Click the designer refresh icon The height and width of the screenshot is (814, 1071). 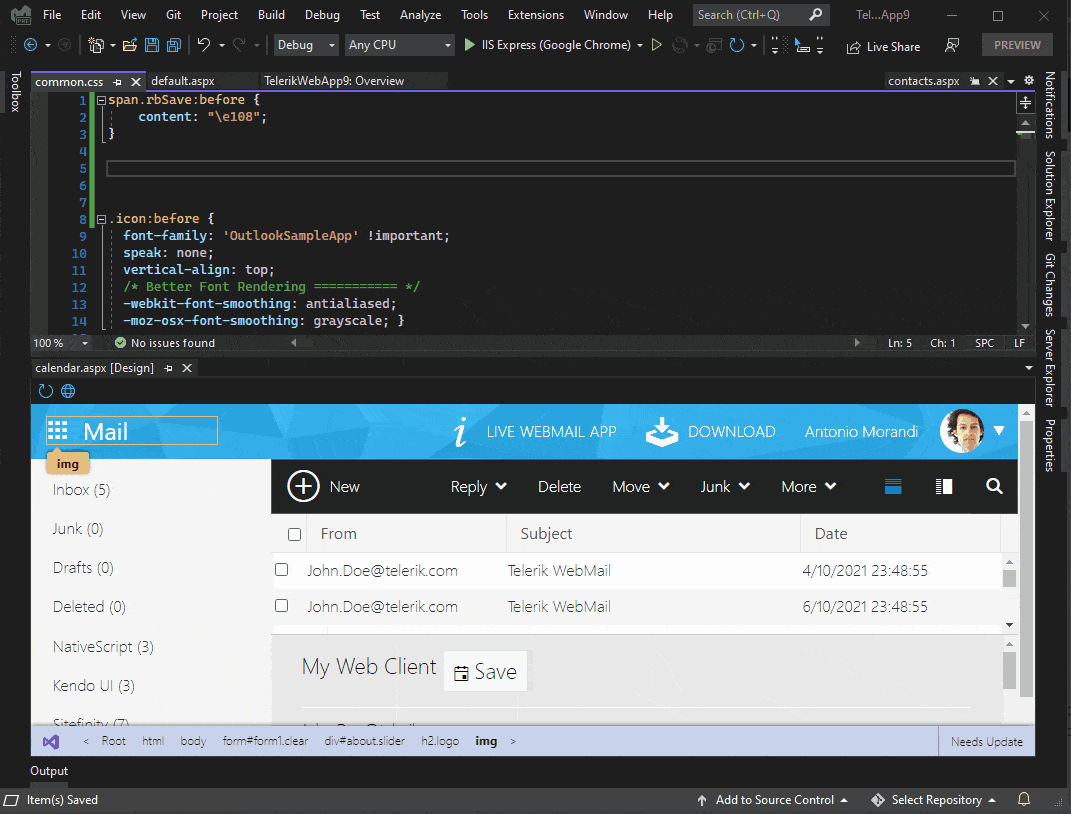coord(46,391)
